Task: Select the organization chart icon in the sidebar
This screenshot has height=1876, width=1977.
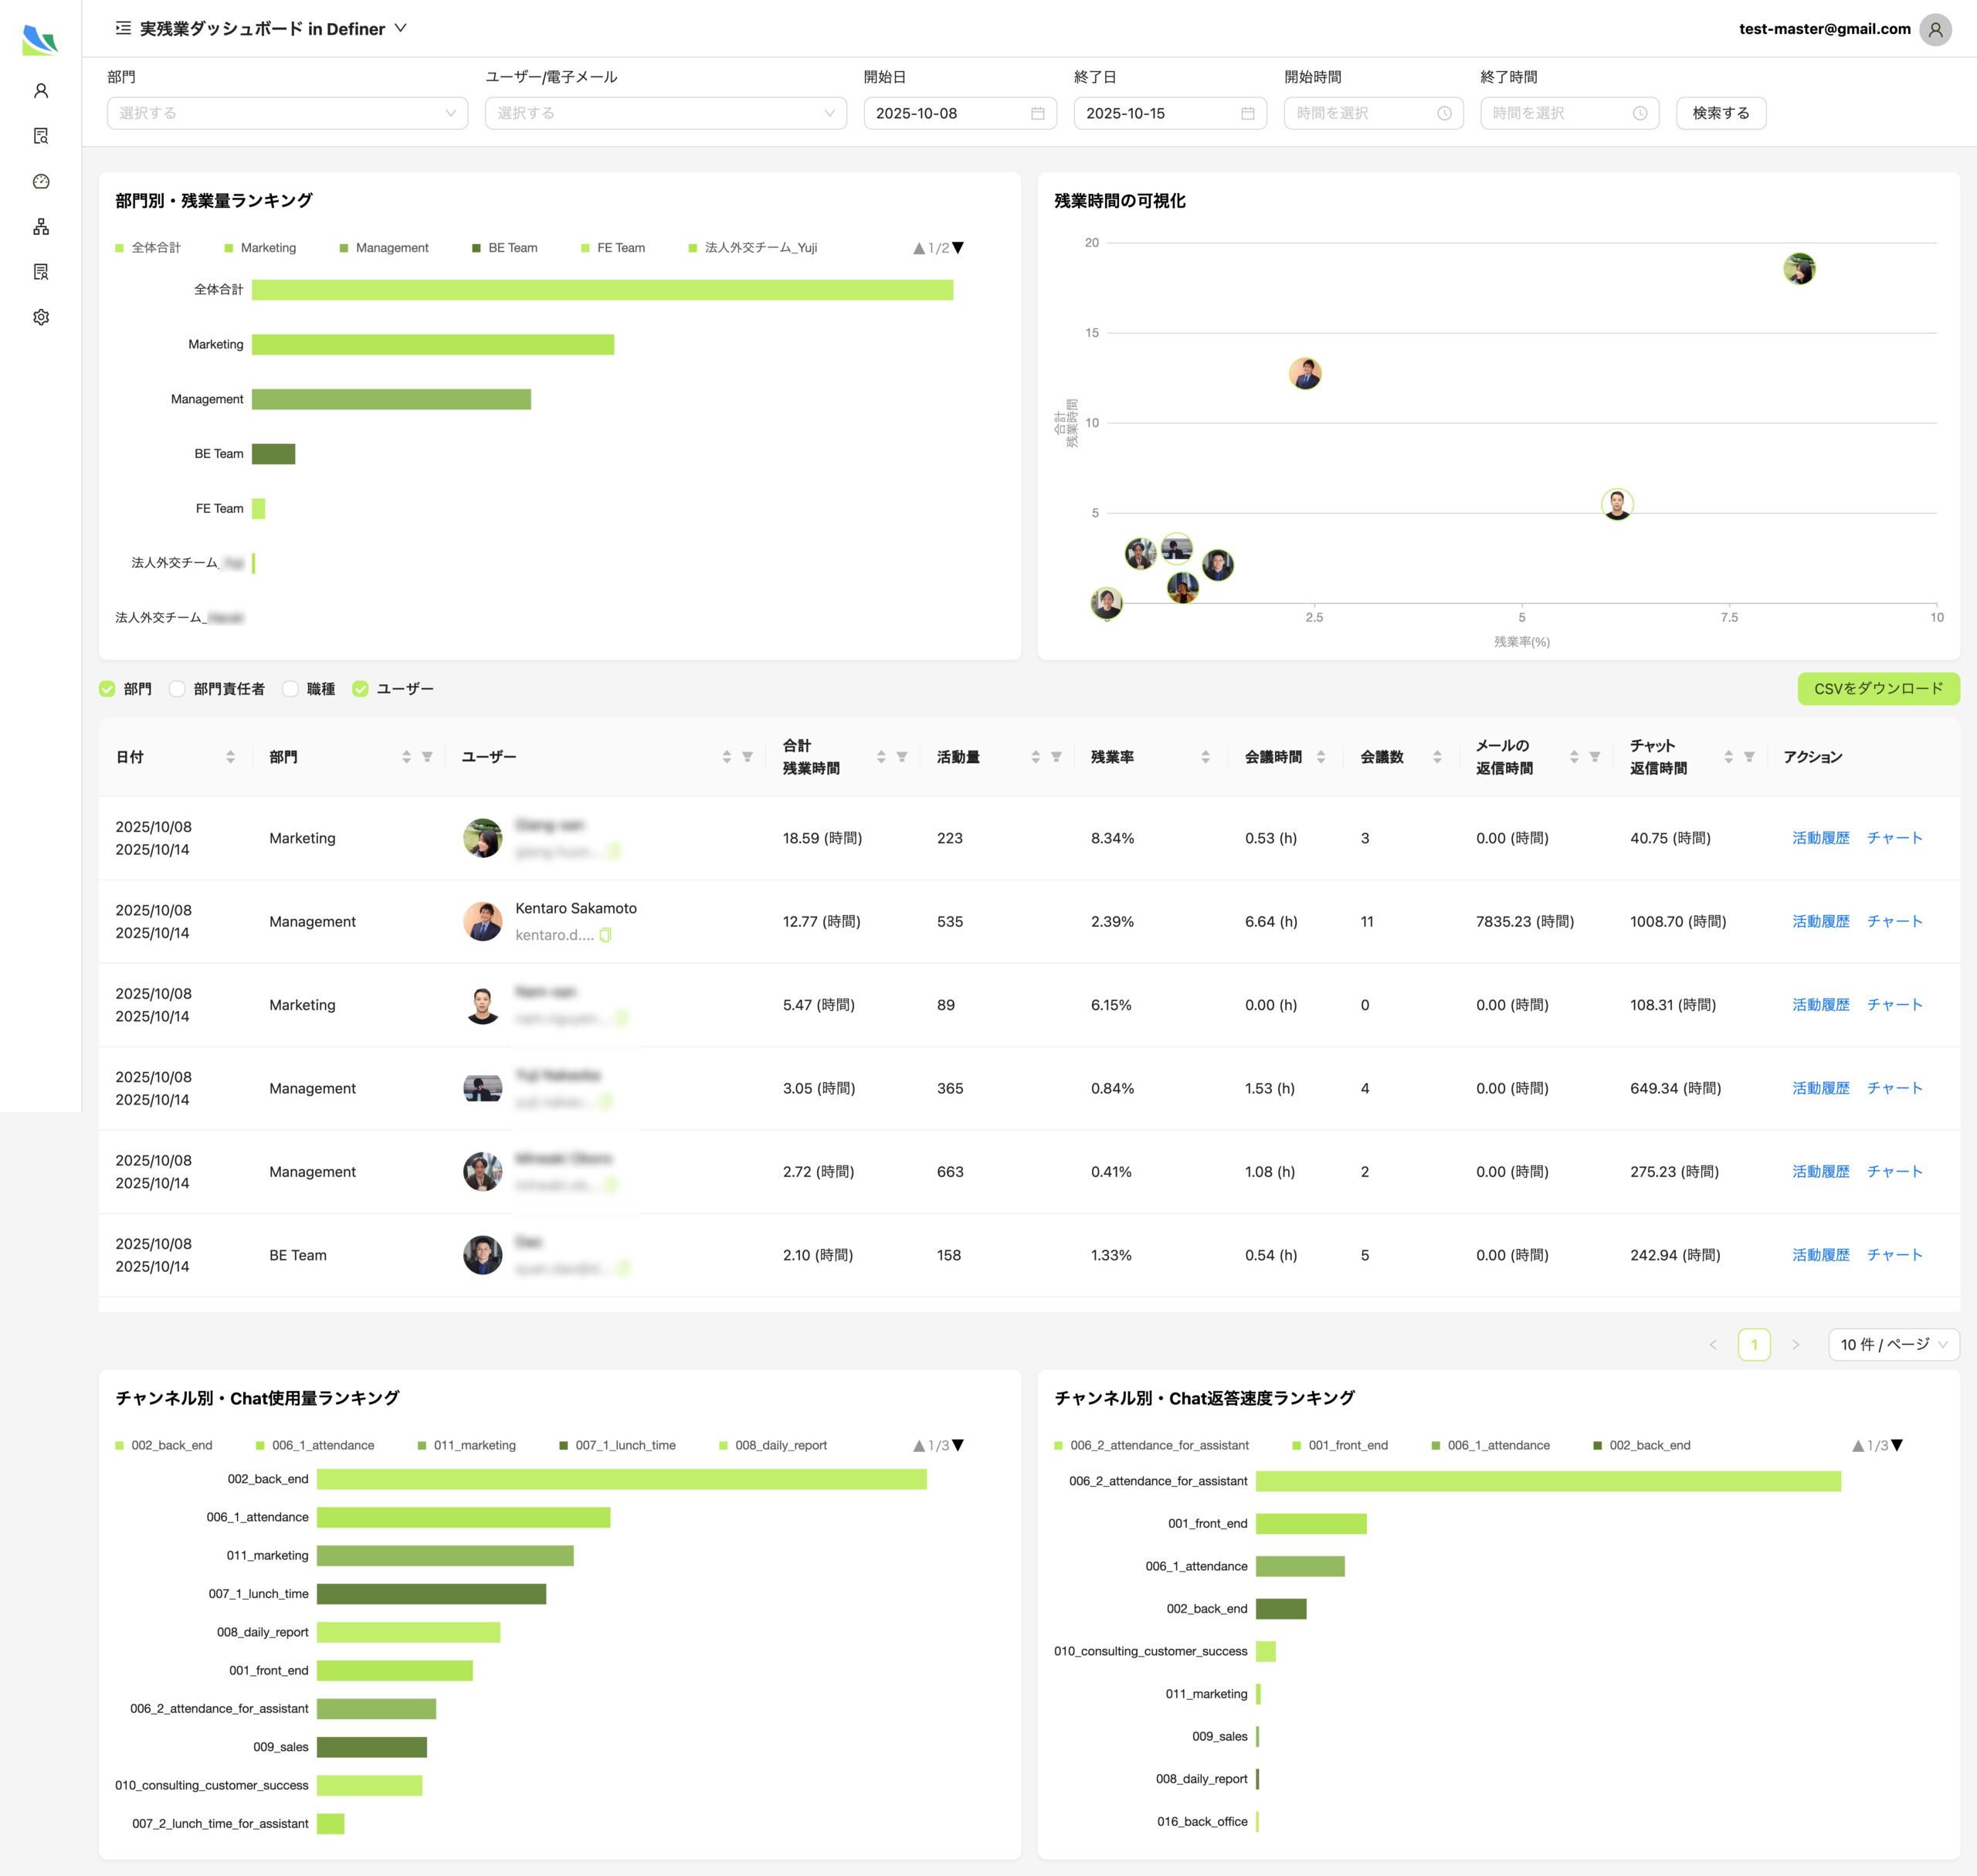Action: coord(42,226)
